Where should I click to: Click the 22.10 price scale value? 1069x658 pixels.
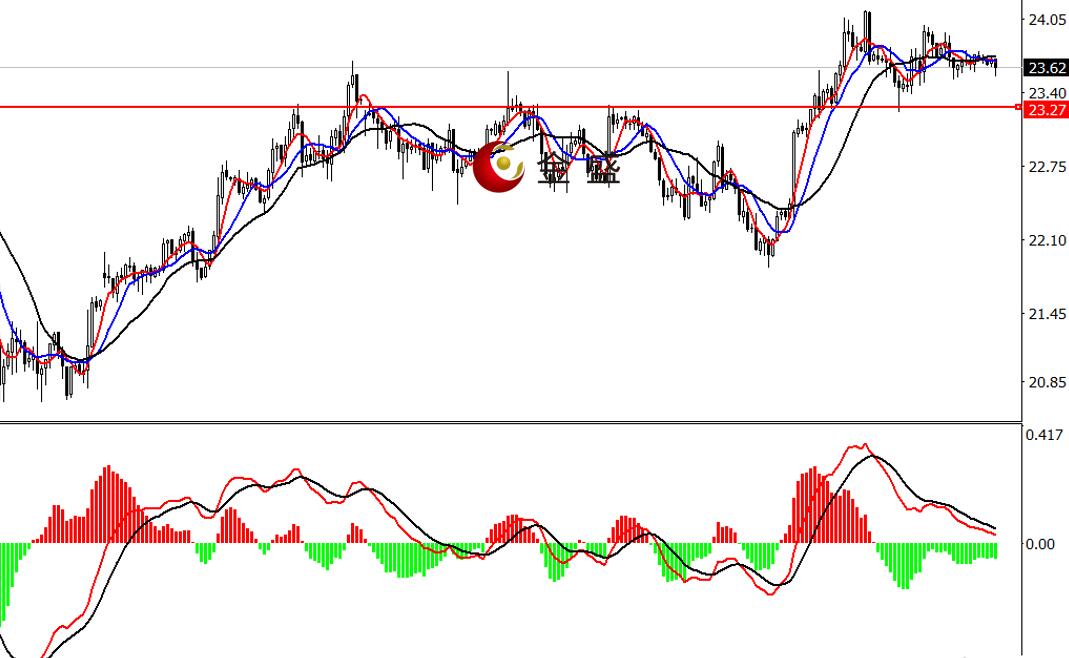coord(1046,241)
